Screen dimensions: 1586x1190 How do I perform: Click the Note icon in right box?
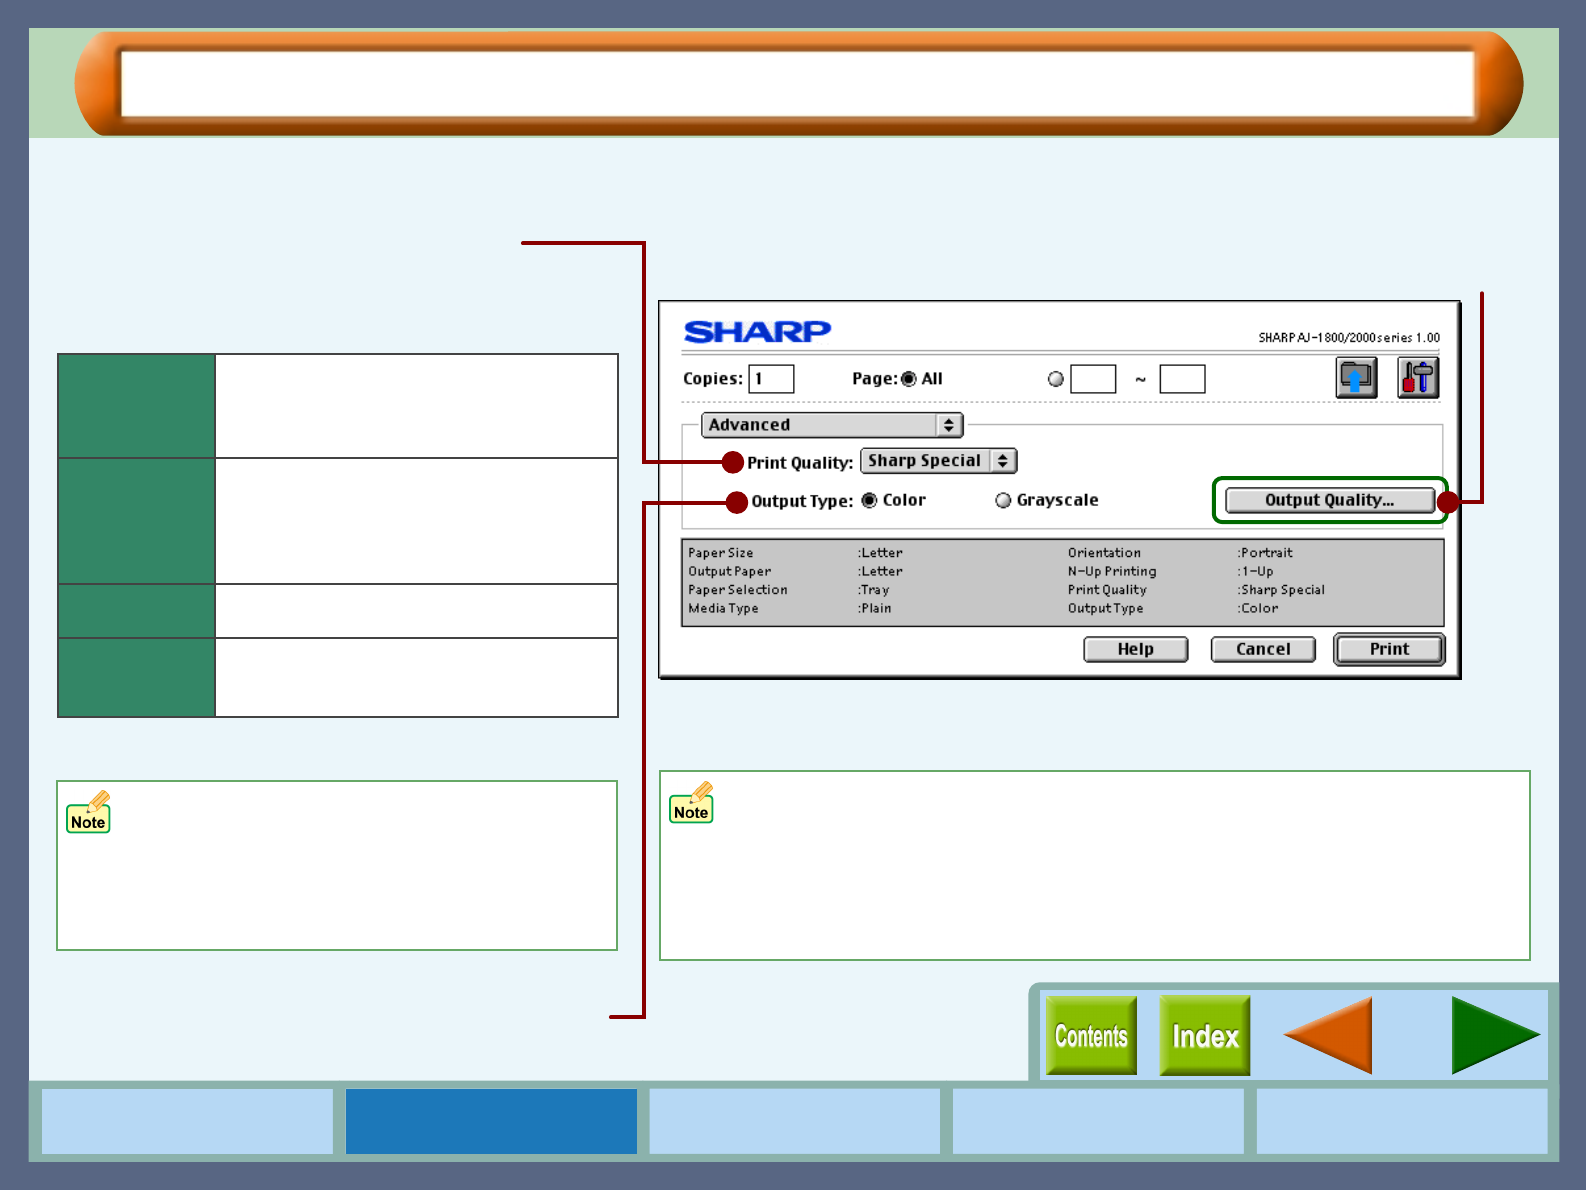[x=692, y=803]
